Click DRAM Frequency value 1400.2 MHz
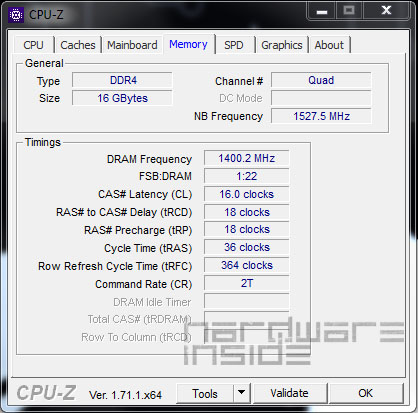The image size is (418, 413). [247, 158]
